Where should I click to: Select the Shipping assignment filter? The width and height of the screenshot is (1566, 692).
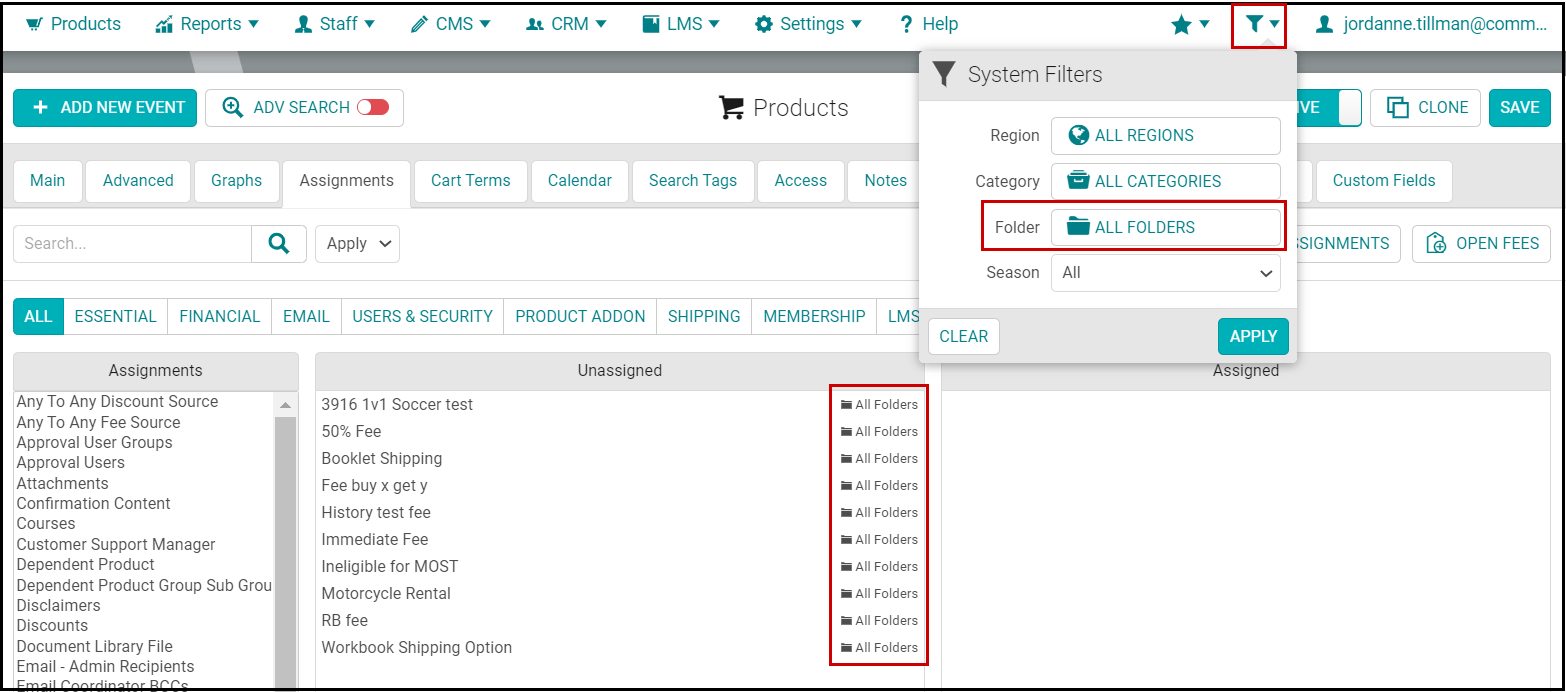click(x=704, y=316)
